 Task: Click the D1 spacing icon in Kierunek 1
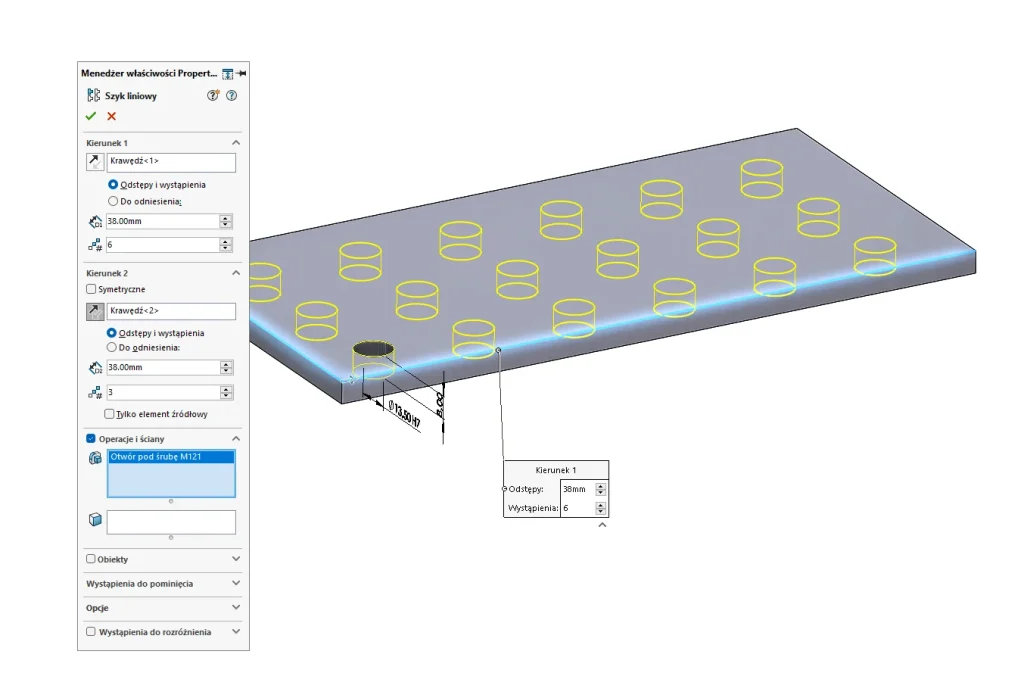95,222
